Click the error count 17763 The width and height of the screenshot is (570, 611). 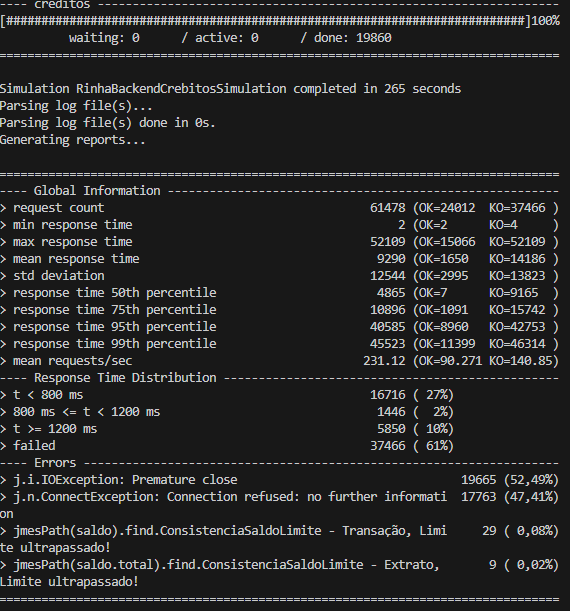[x=479, y=497]
